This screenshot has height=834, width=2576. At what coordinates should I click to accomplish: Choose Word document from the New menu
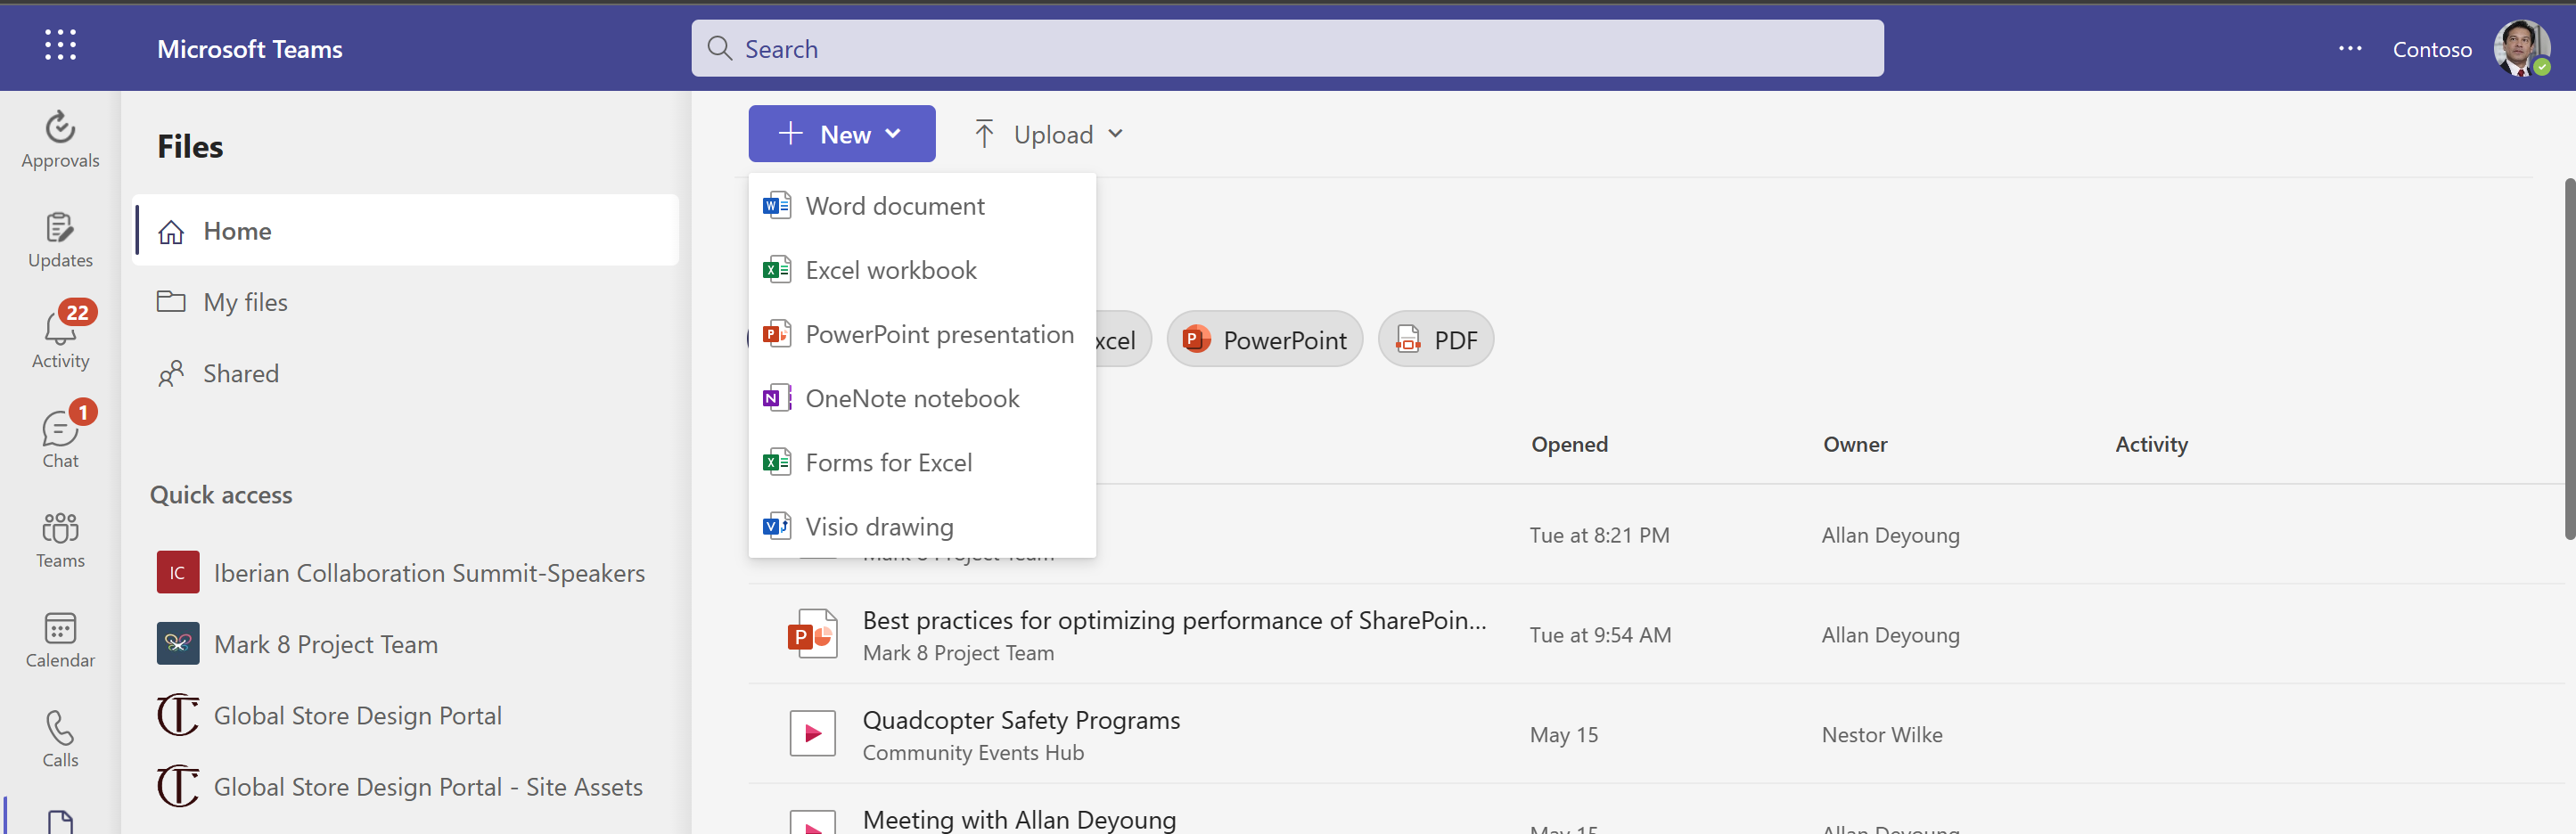tap(894, 206)
